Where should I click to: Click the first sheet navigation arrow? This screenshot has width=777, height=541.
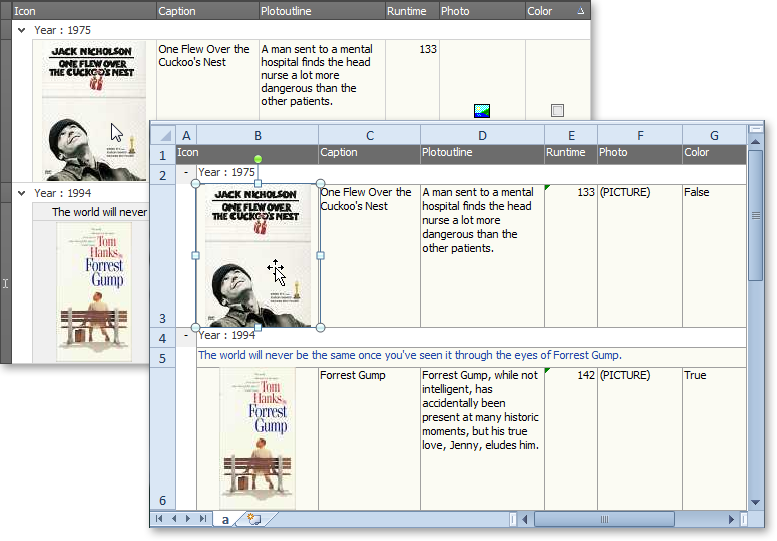tap(159, 519)
